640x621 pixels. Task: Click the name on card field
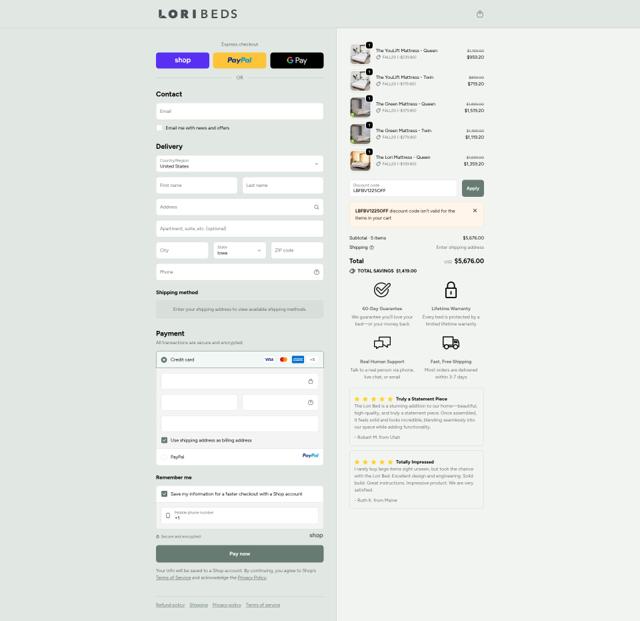click(x=240, y=424)
